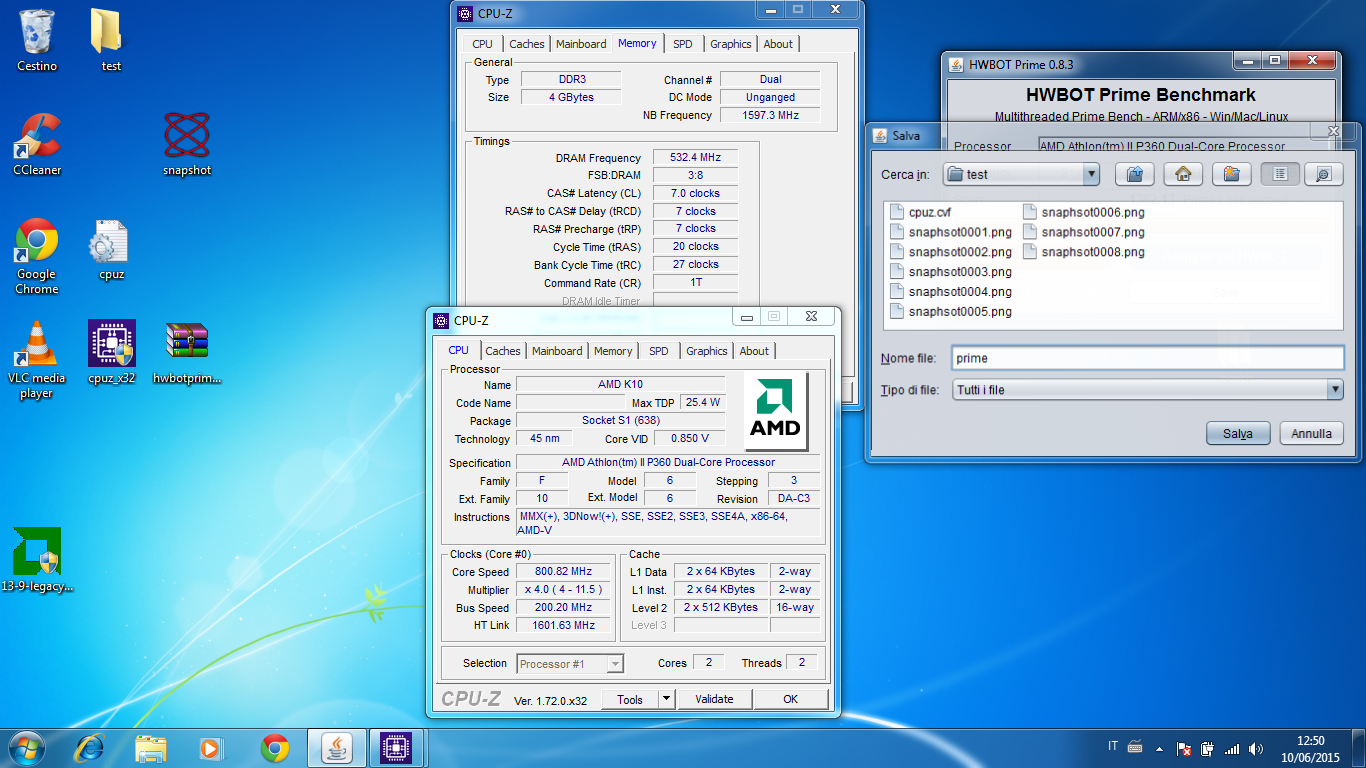
Task: Click the network signal tray icon
Action: tap(1232, 748)
